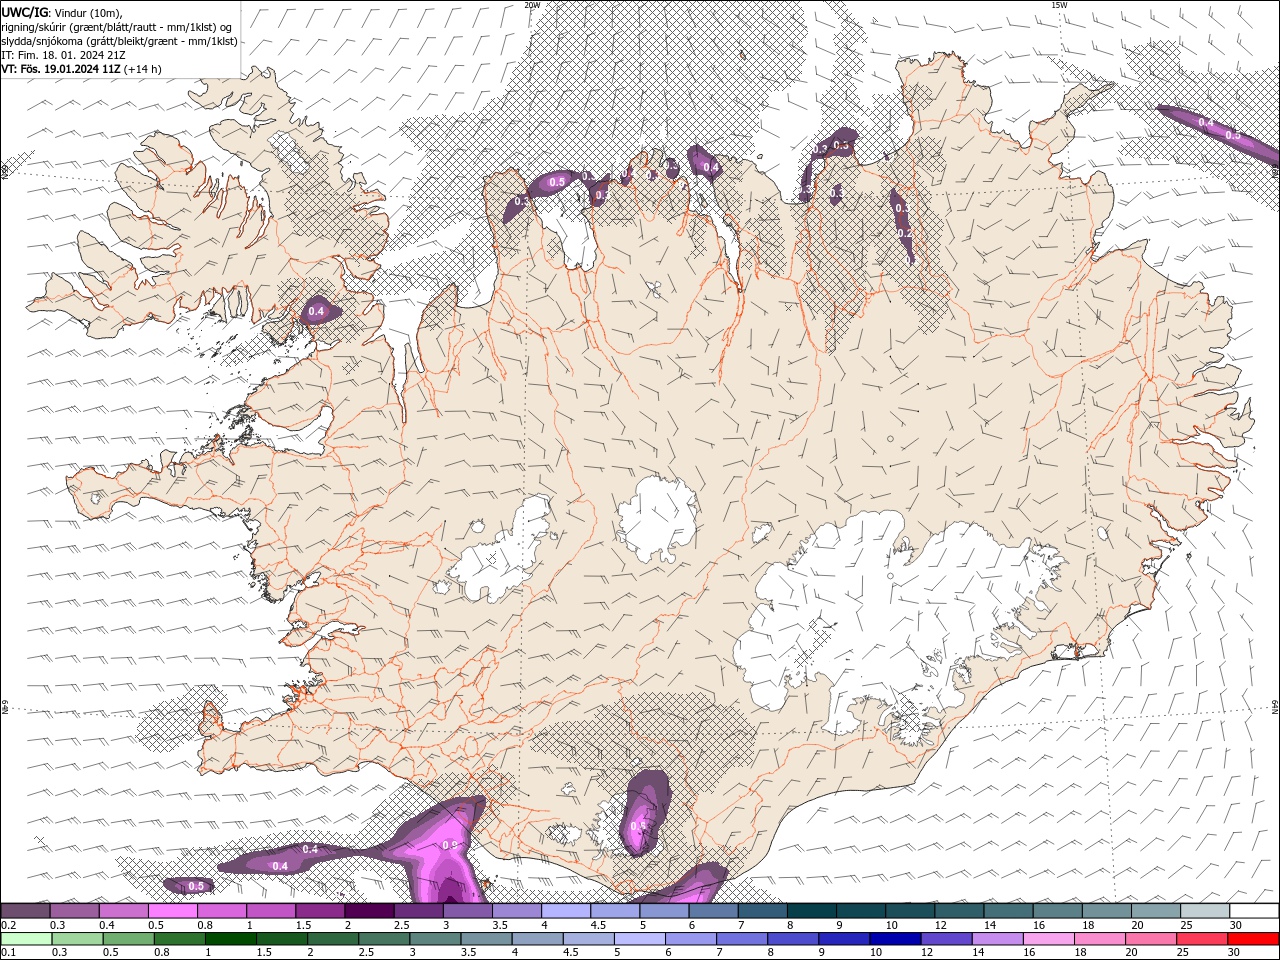This screenshot has height=960, width=1280.
Task: Click the '20W' longitude label
Action: click(533, 5)
